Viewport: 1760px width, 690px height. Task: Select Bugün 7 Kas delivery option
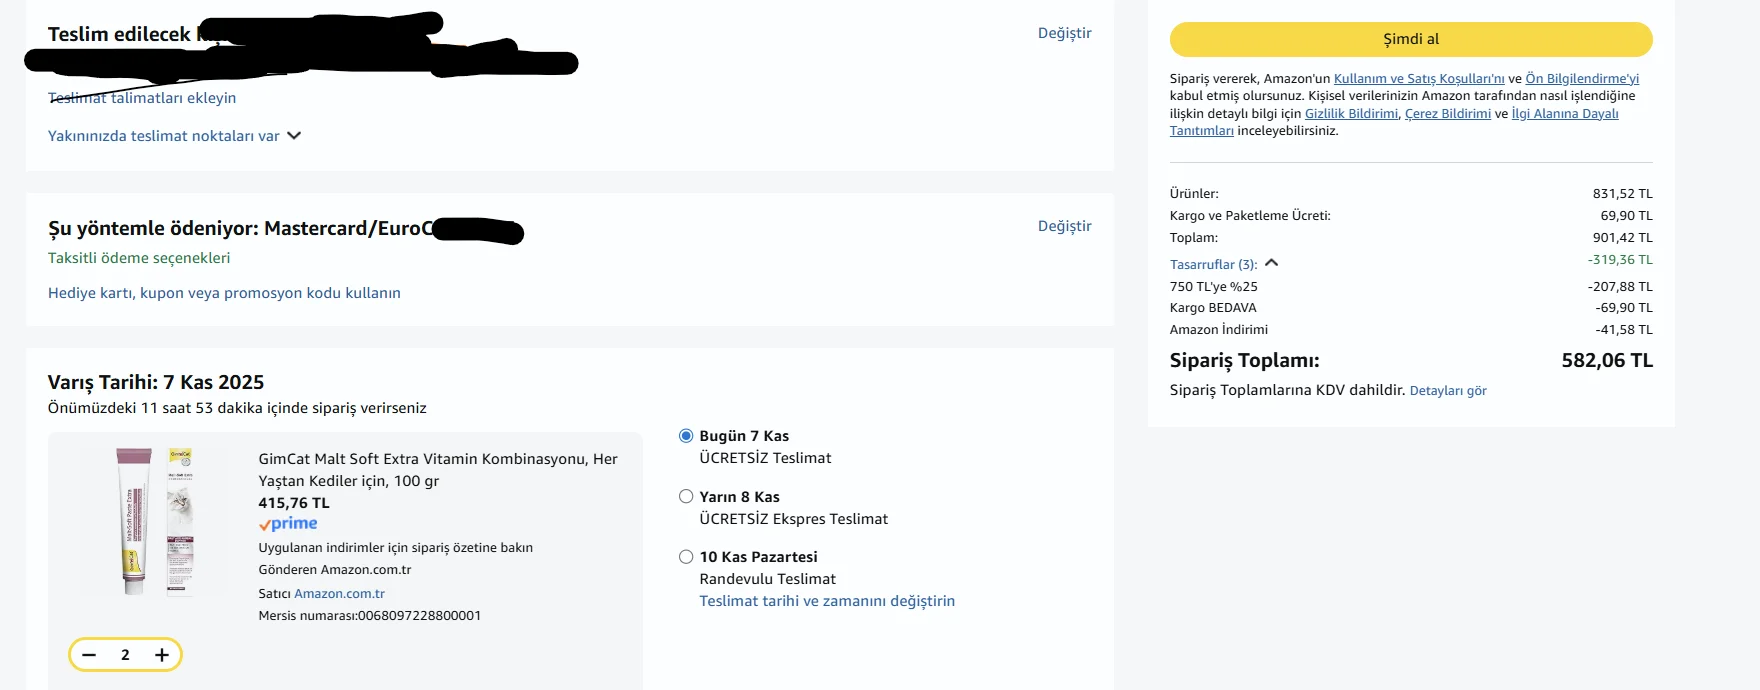click(x=686, y=436)
